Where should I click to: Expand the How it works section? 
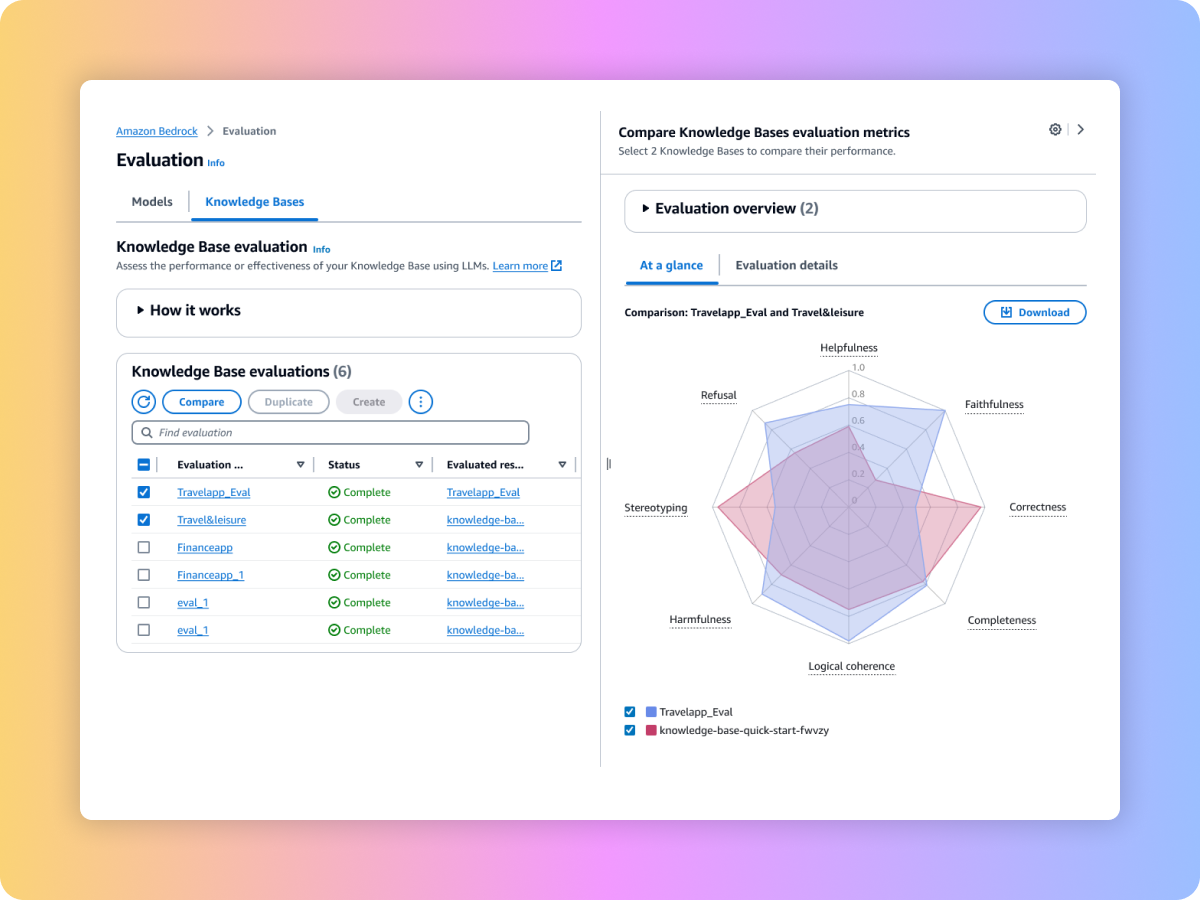pyautogui.click(x=141, y=311)
